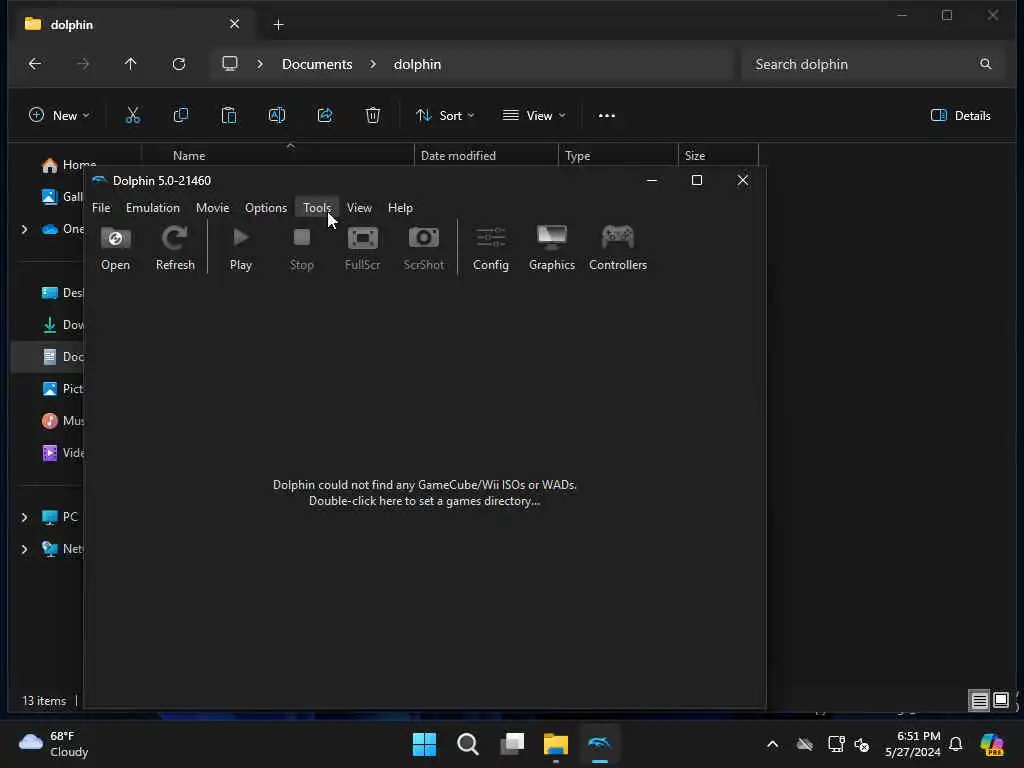
Task: Click the Delete trash icon
Action: point(372,116)
